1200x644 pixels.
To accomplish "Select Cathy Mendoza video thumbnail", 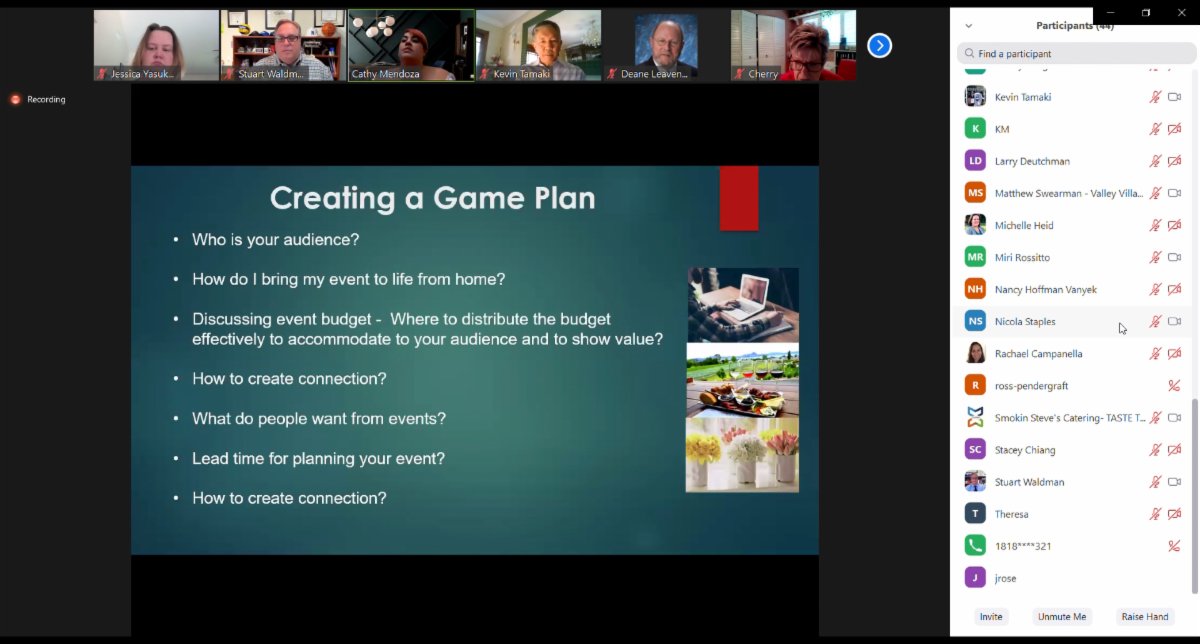I will [x=411, y=46].
